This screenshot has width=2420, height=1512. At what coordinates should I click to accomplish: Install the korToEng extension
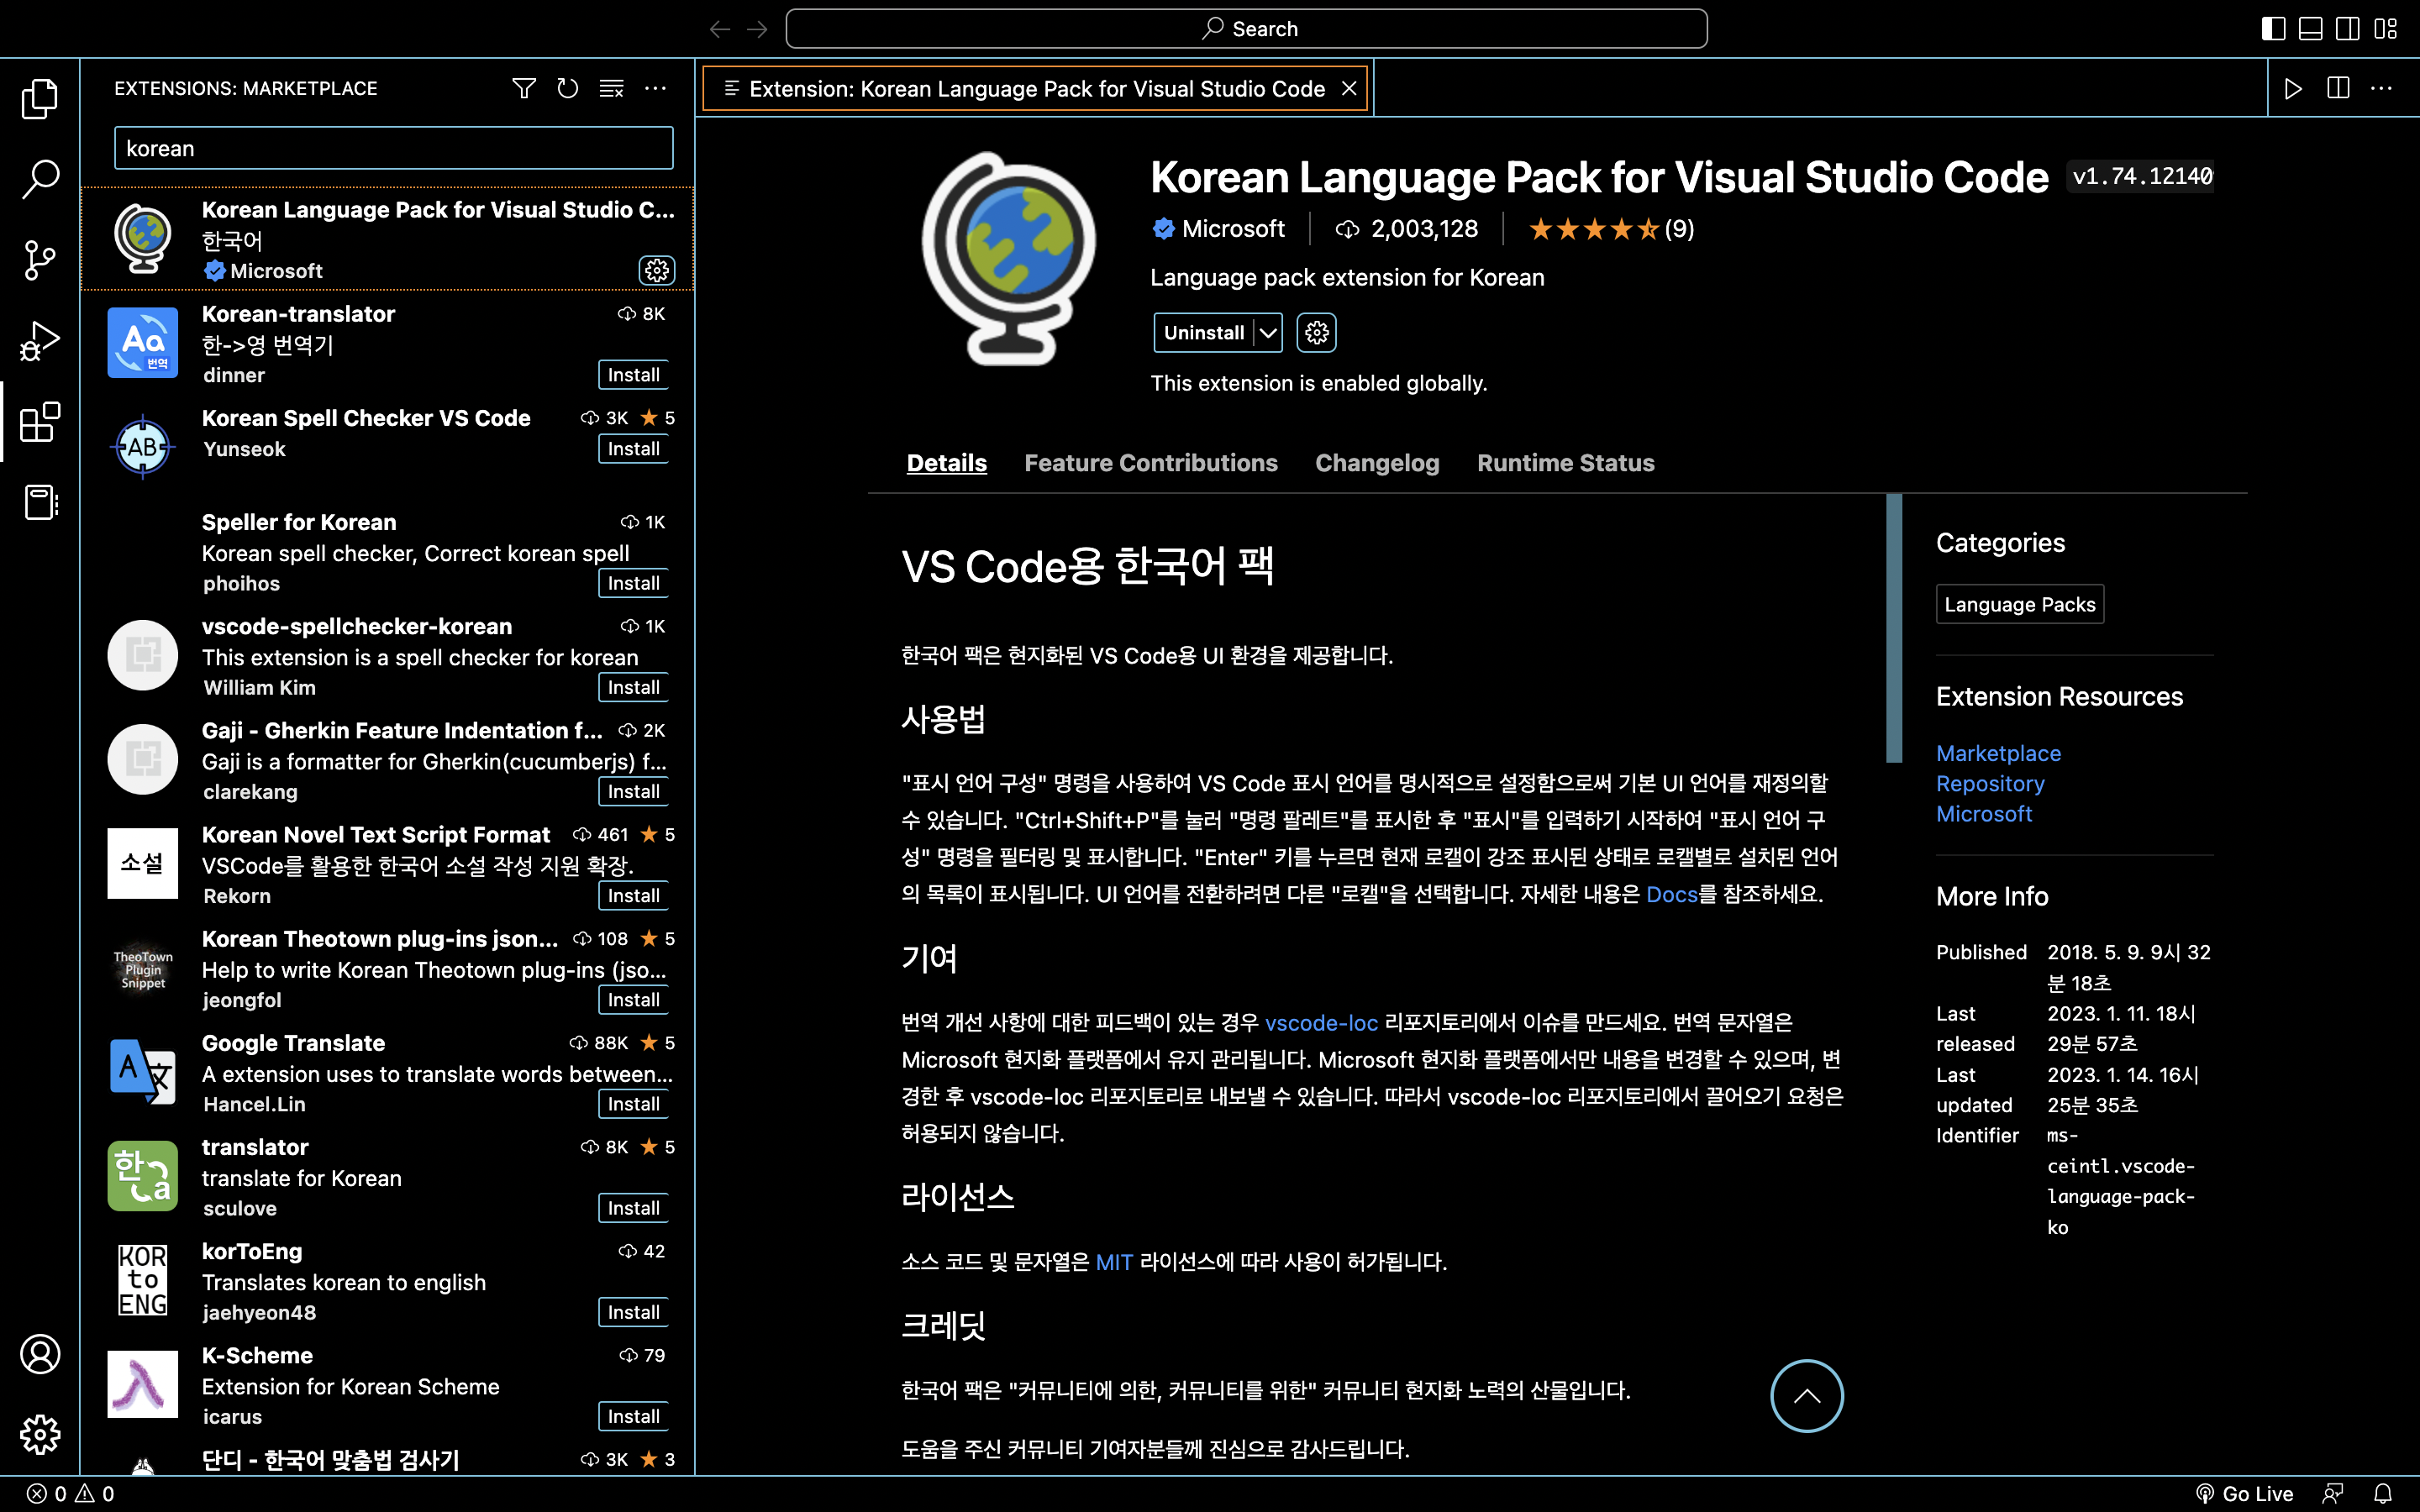(x=633, y=1312)
